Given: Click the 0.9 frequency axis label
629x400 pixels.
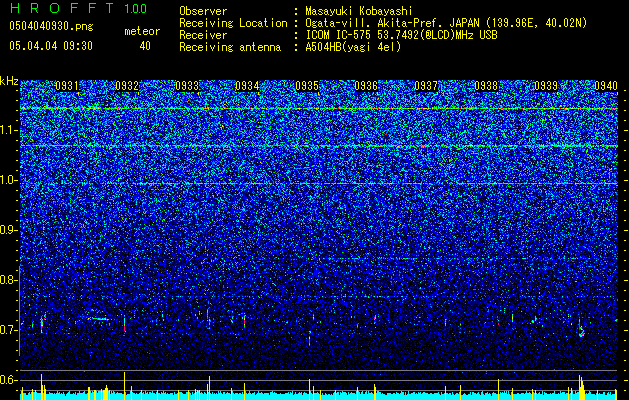Looking at the screenshot, I should 9,230.
